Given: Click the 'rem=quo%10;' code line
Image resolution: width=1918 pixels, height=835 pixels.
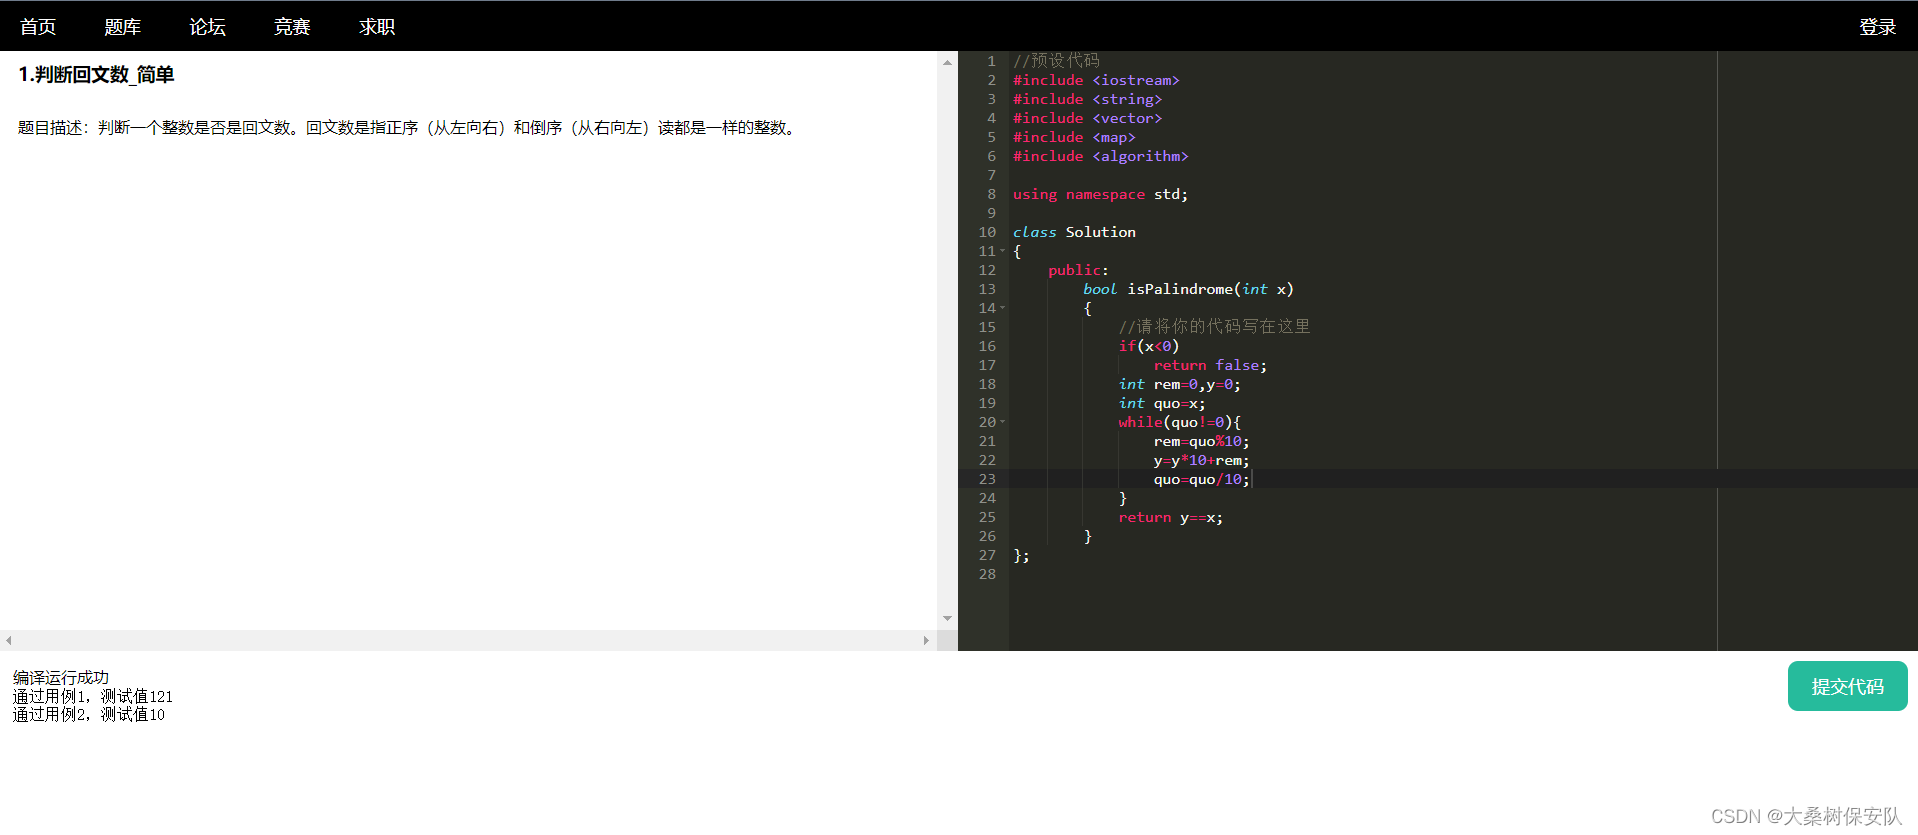Looking at the screenshot, I should click(1201, 441).
